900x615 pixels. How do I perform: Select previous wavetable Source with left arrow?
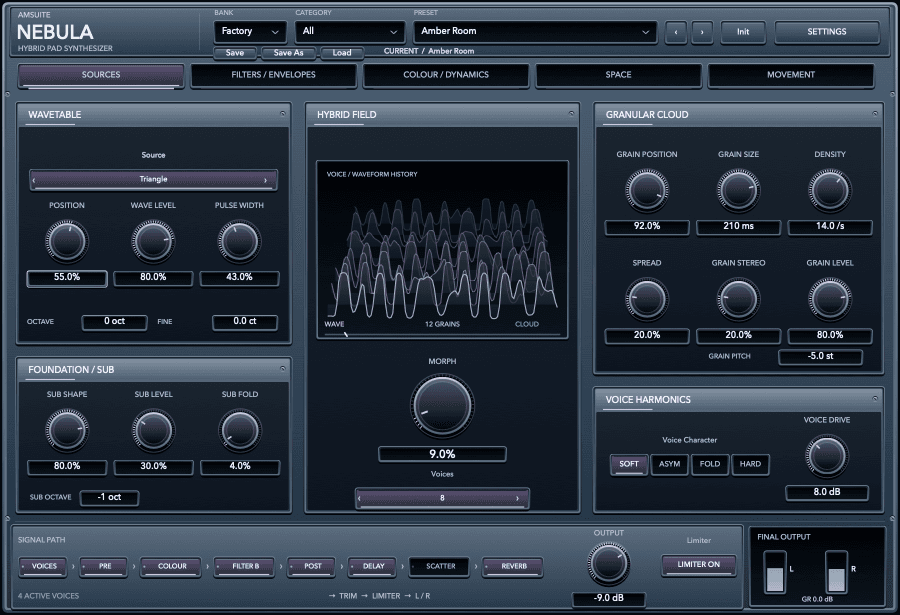34,180
